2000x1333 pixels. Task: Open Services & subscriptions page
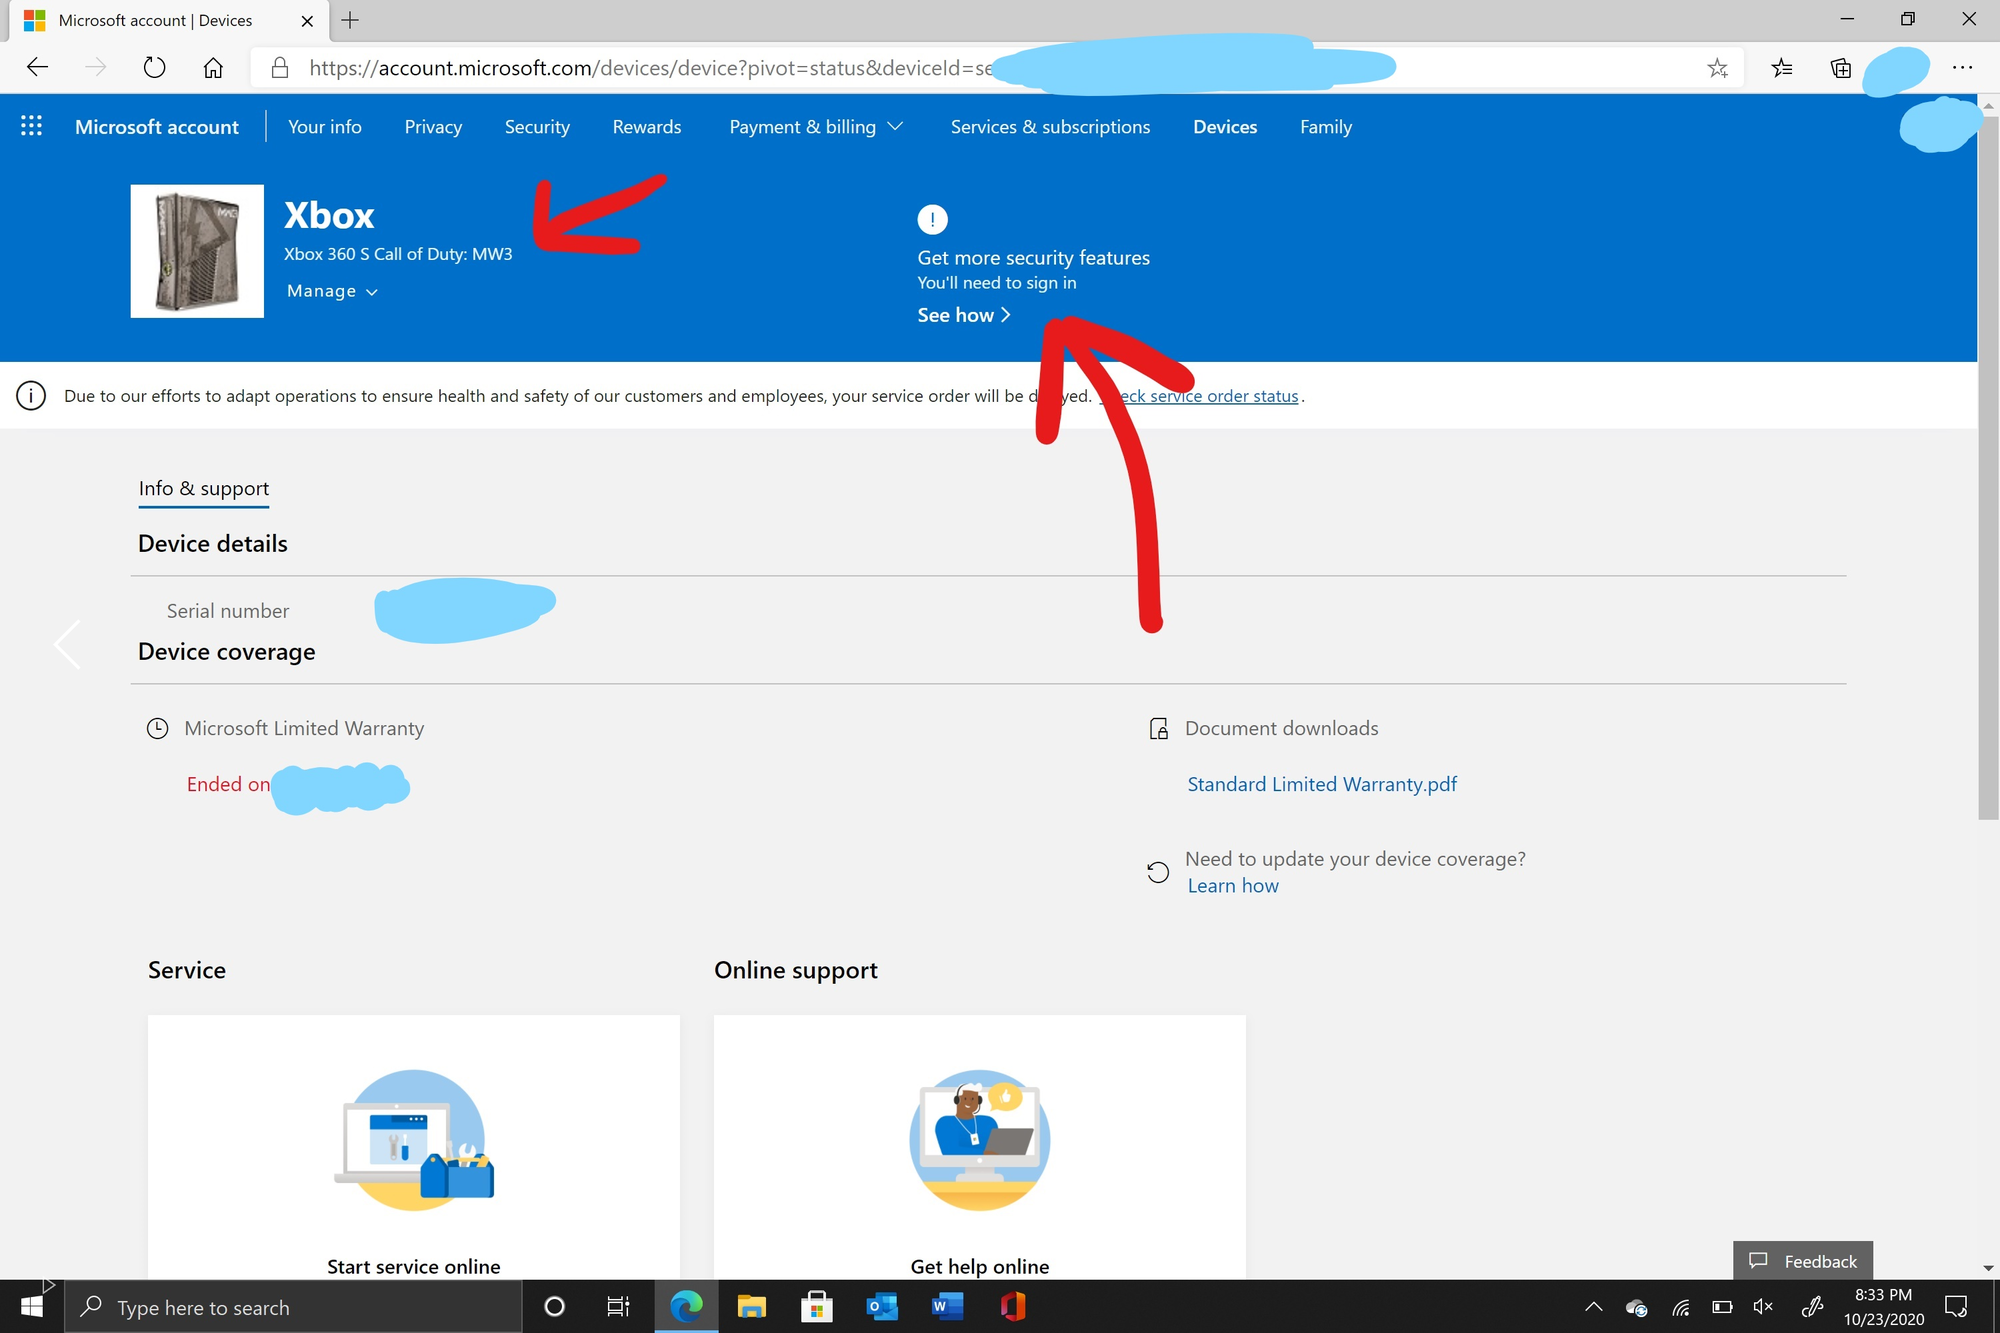coord(1050,127)
